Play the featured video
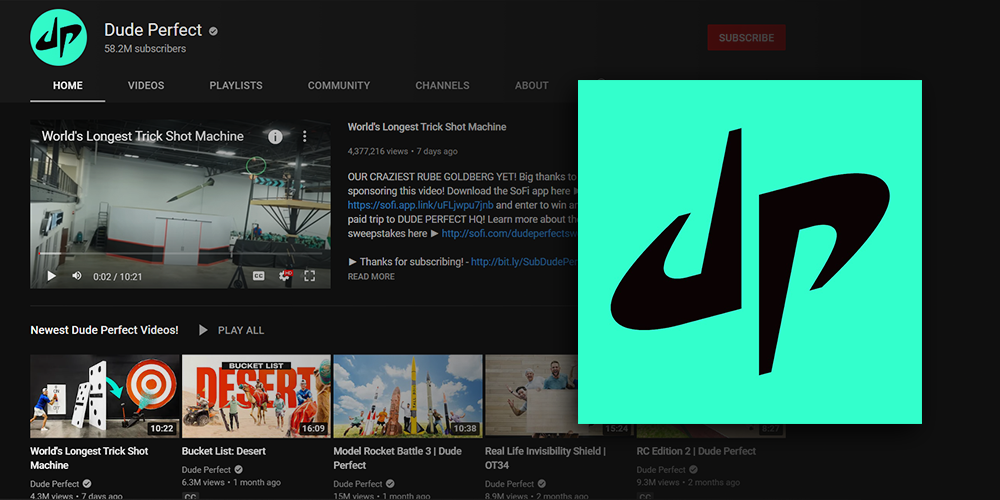The height and width of the screenshot is (500, 1000). click(52, 276)
